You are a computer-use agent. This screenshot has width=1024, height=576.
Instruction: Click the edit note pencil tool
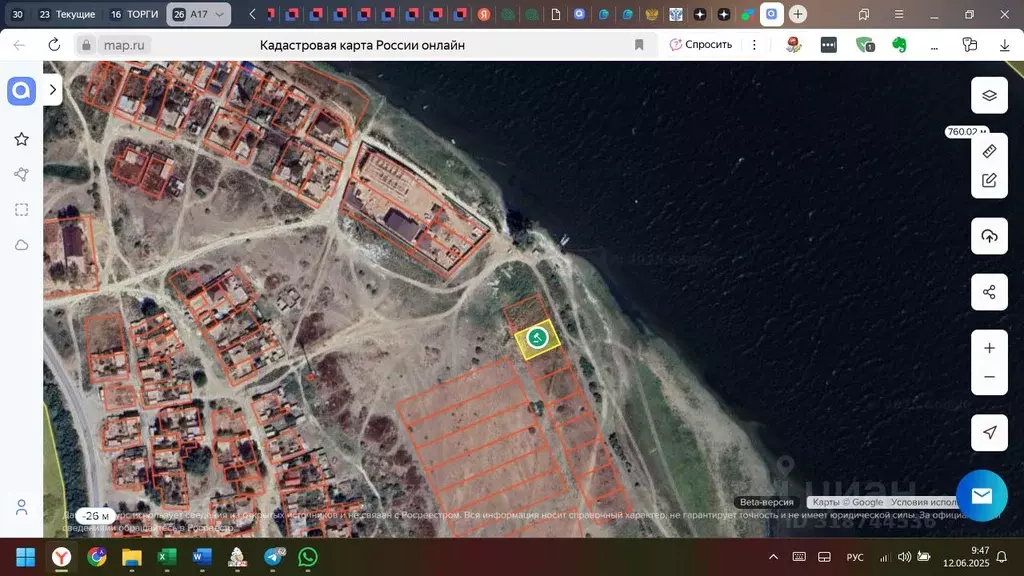coord(989,180)
